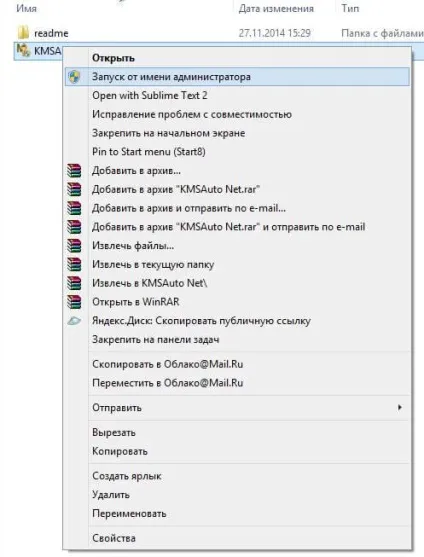The image size is (424, 557).
Task: Click the readme folder icon
Action: 23,33
